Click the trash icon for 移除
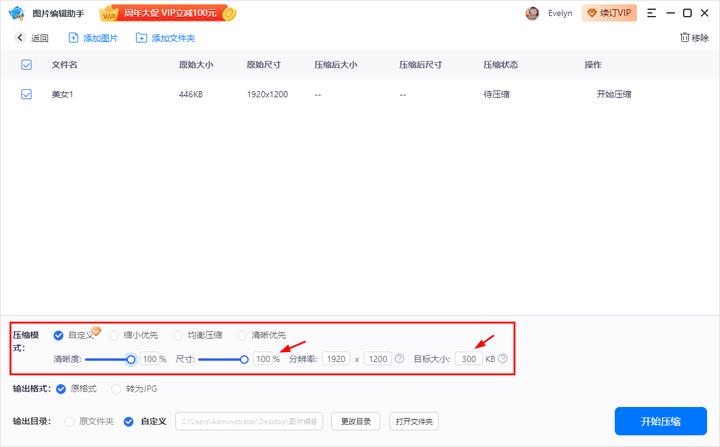This screenshot has height=447, width=720. coord(685,37)
